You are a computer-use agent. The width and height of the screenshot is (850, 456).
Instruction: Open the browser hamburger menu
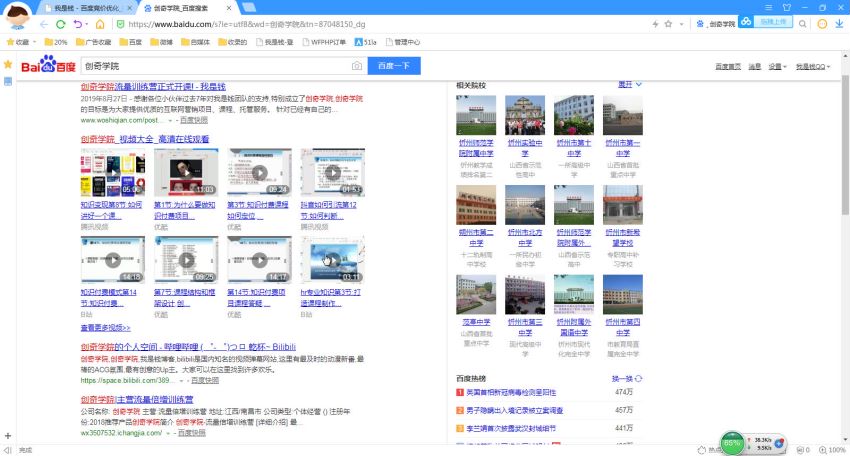point(769,8)
